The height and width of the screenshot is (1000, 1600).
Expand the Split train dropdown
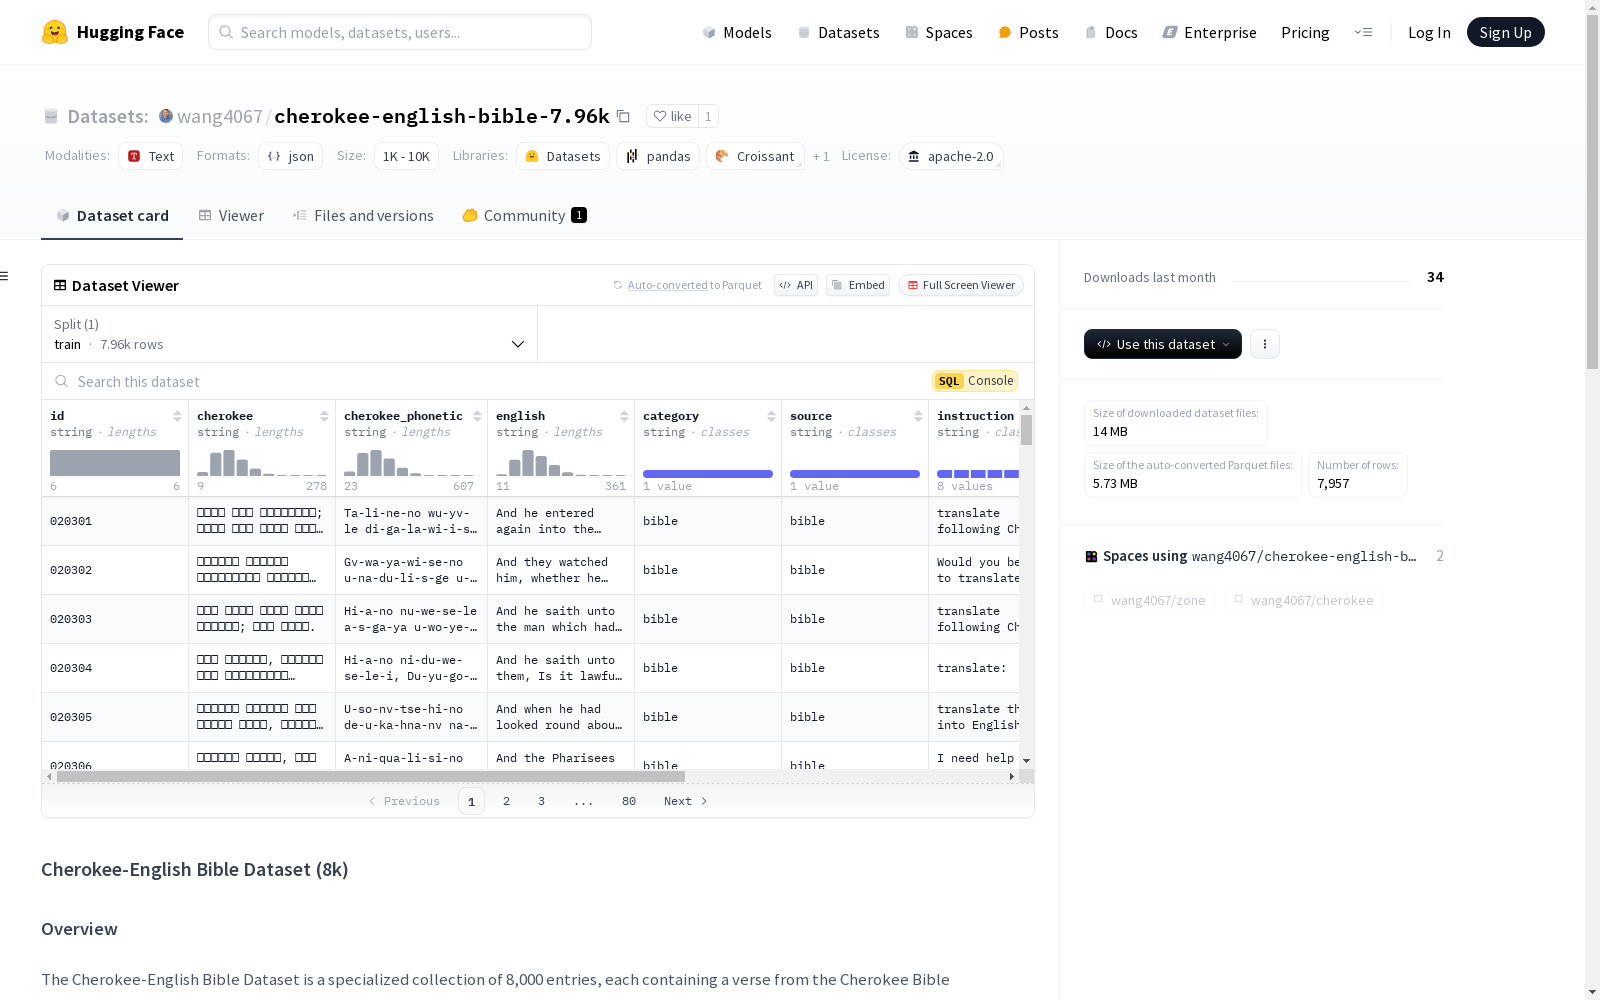coord(289,334)
